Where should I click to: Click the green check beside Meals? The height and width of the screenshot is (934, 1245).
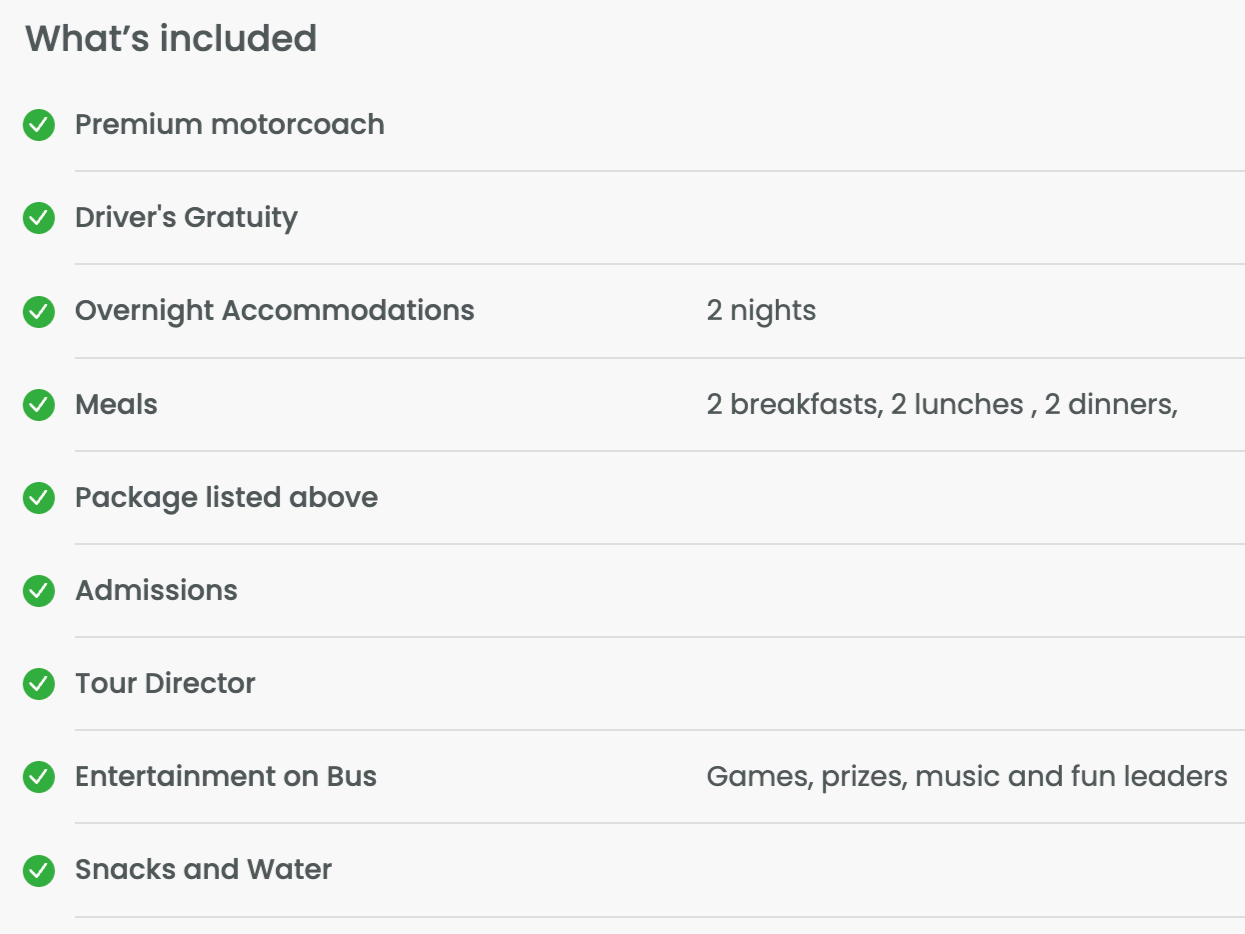pos(39,405)
